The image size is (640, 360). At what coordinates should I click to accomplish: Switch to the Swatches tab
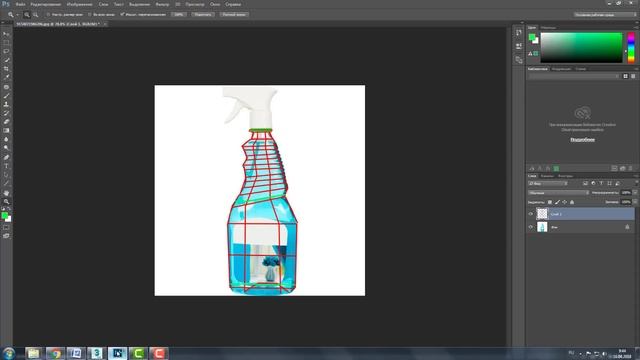pos(548,28)
